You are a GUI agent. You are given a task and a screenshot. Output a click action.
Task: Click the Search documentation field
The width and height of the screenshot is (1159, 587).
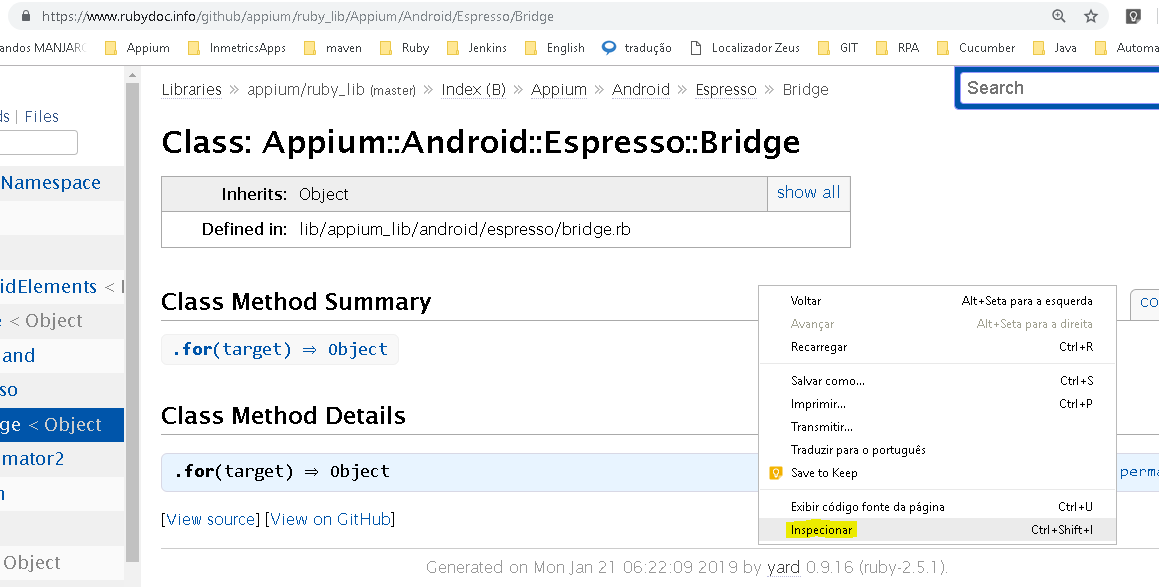tap(1058, 88)
